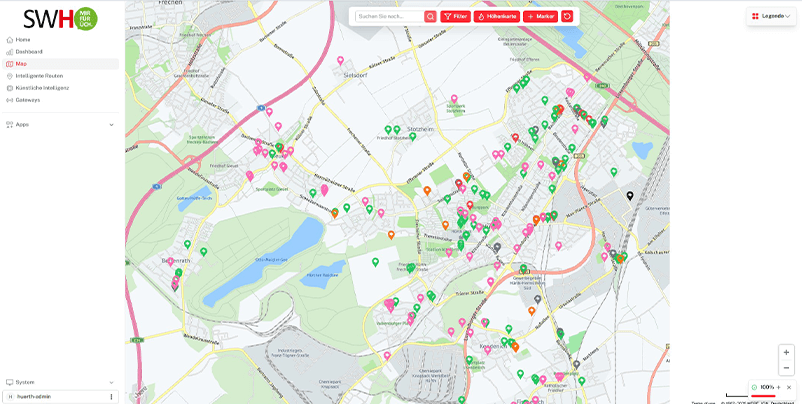The height and width of the screenshot is (404, 802).
Task: Zoom out with the minus button
Action: coord(786,368)
